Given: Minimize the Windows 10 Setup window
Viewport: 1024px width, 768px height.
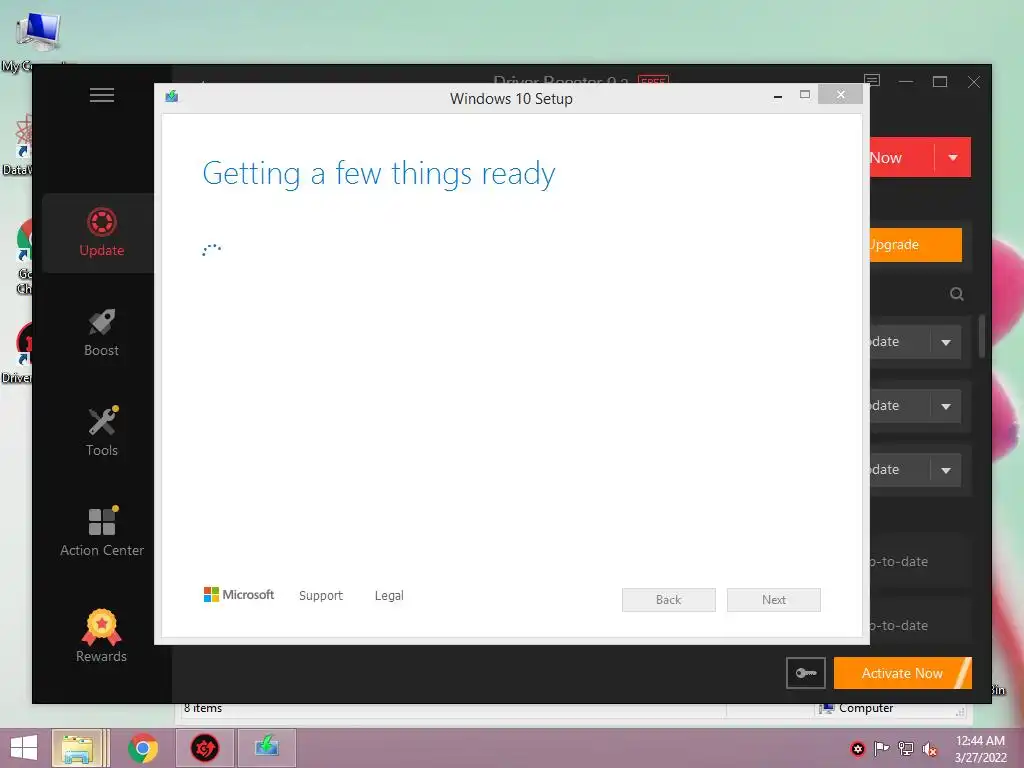Looking at the screenshot, I should tap(778, 96).
